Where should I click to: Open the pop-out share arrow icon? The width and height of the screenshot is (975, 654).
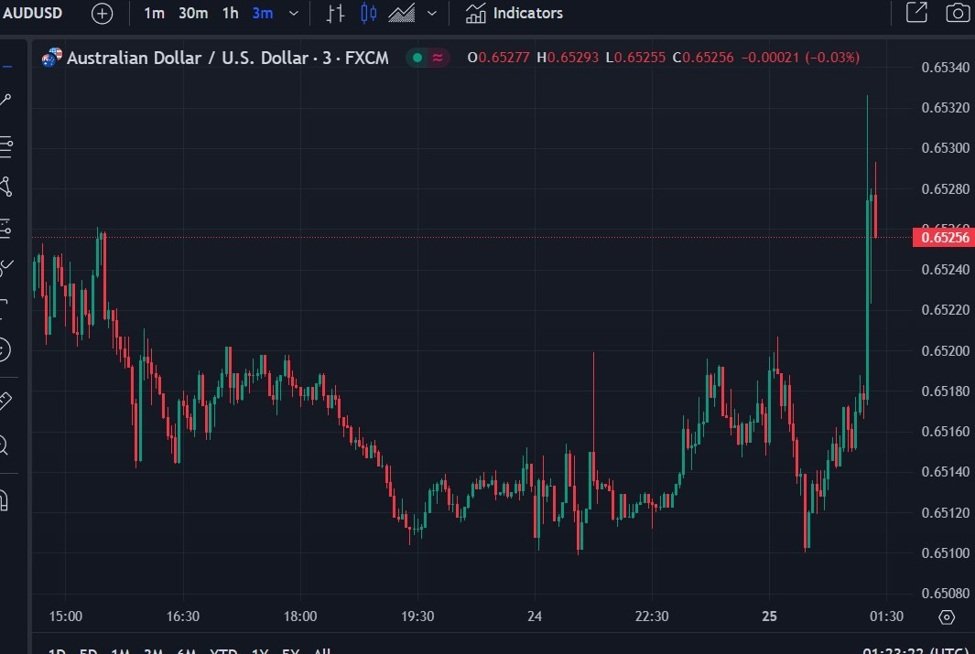[916, 13]
